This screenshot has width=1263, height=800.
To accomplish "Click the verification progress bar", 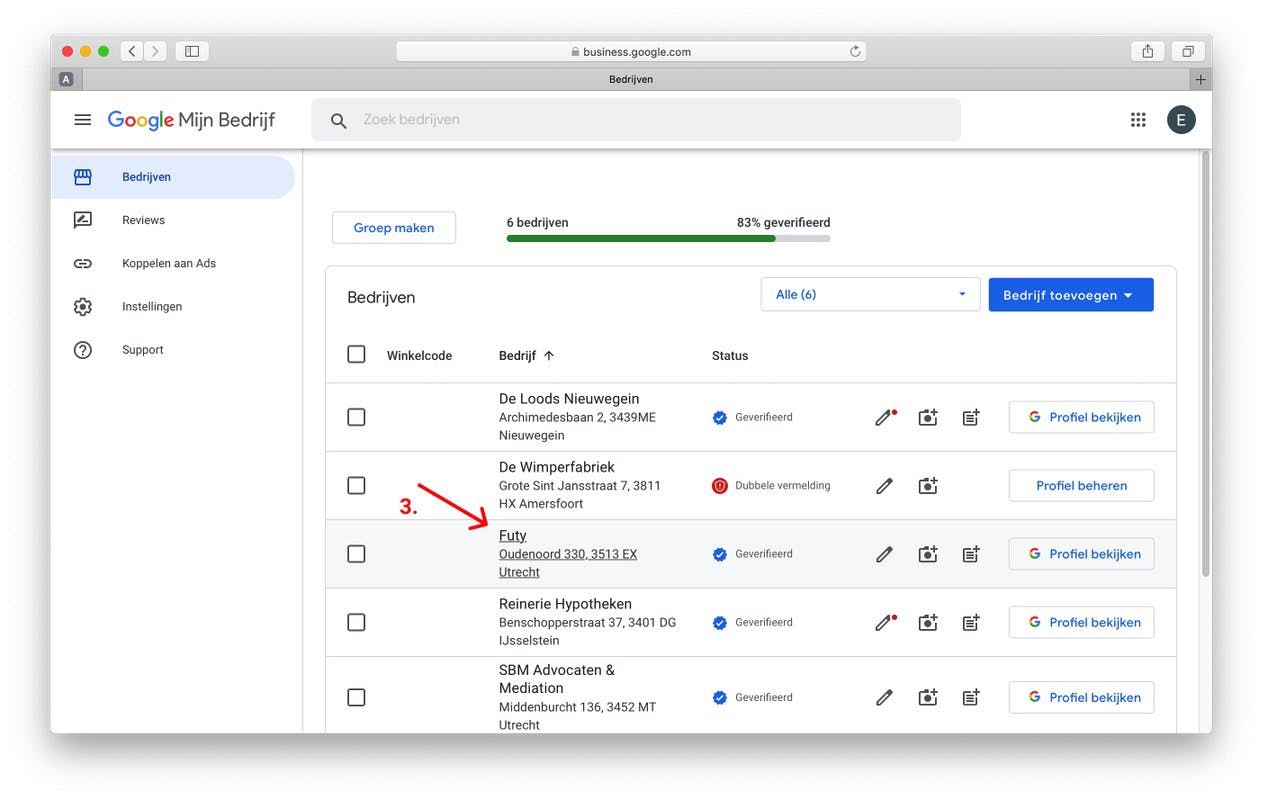I will coord(668,239).
